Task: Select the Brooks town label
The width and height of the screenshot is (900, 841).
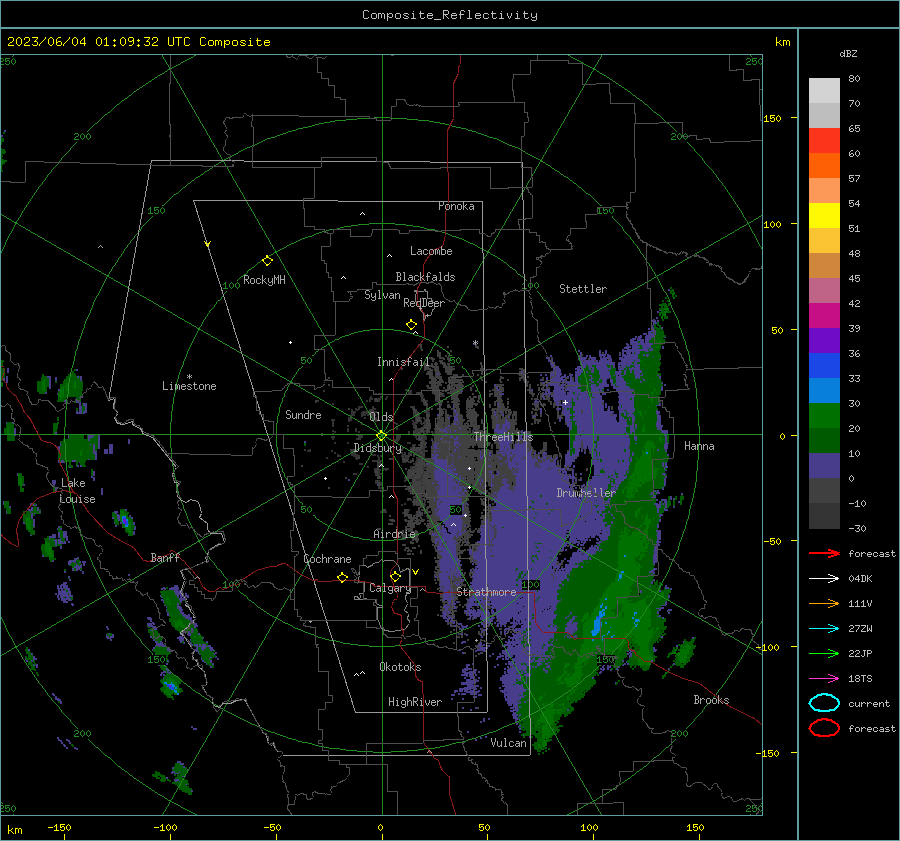Action: tap(711, 700)
